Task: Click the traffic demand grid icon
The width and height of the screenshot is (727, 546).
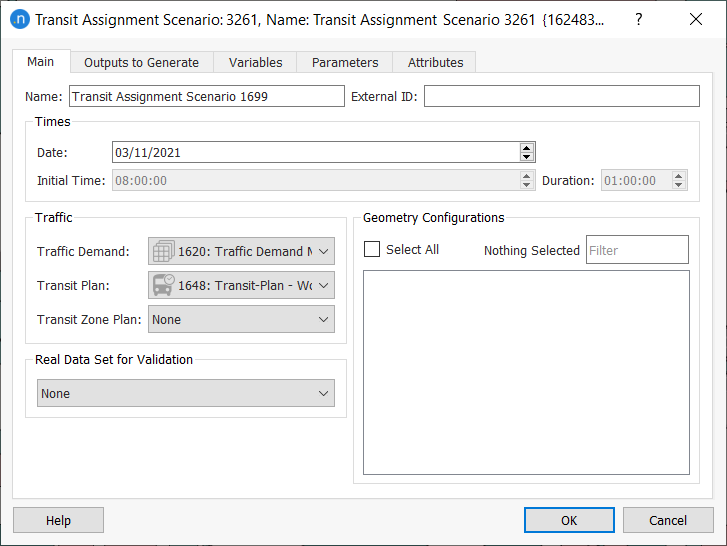Action: coord(164,251)
